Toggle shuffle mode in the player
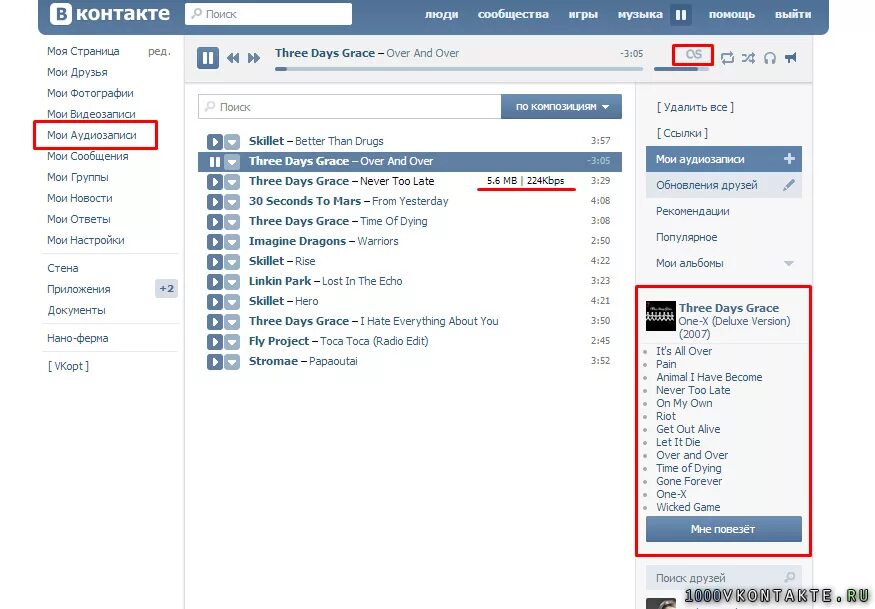 click(748, 57)
